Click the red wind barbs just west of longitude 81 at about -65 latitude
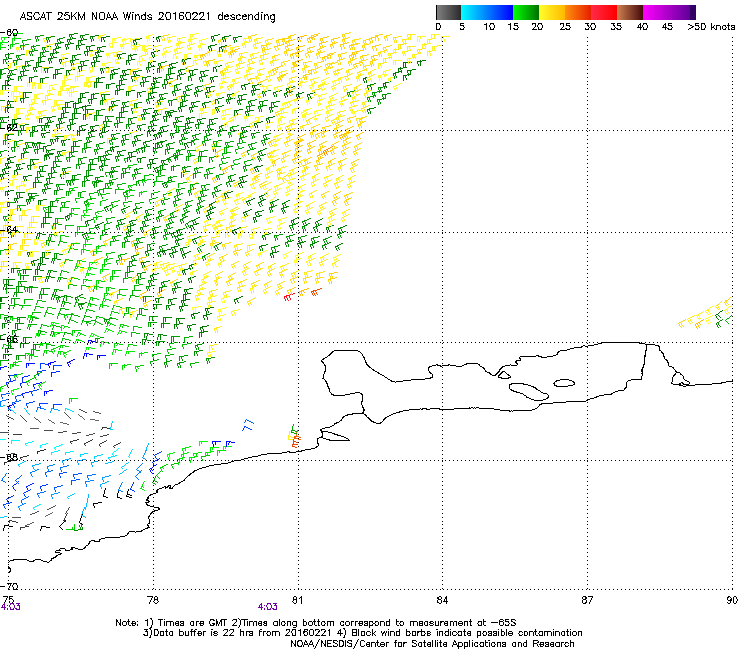Viewport: 740px width, 650px height. point(288,297)
